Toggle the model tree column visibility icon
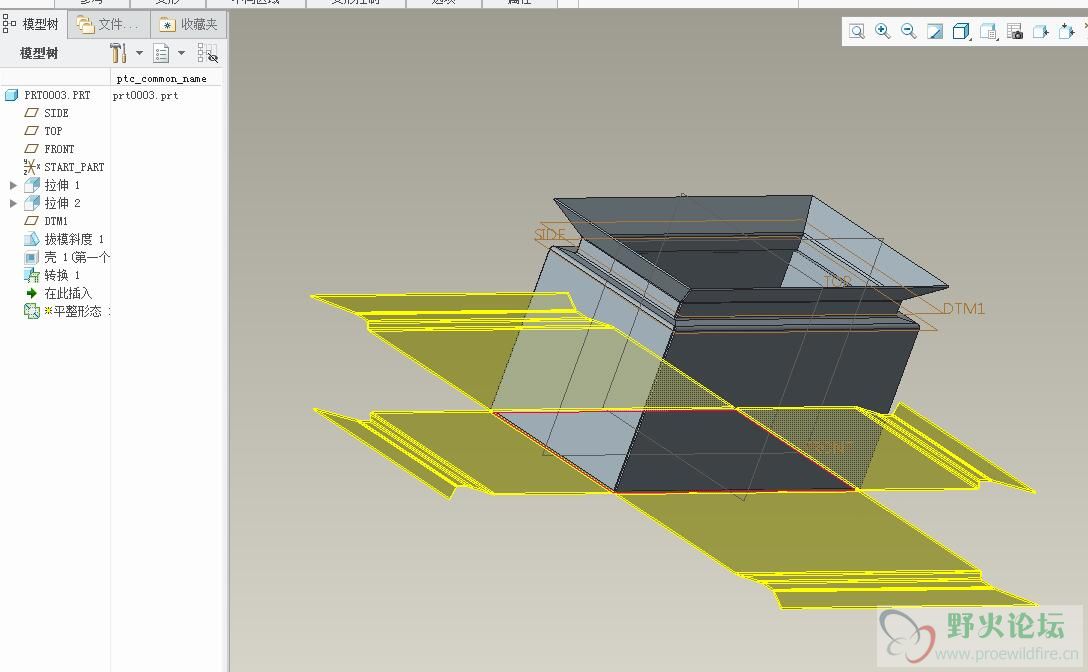 (207, 53)
